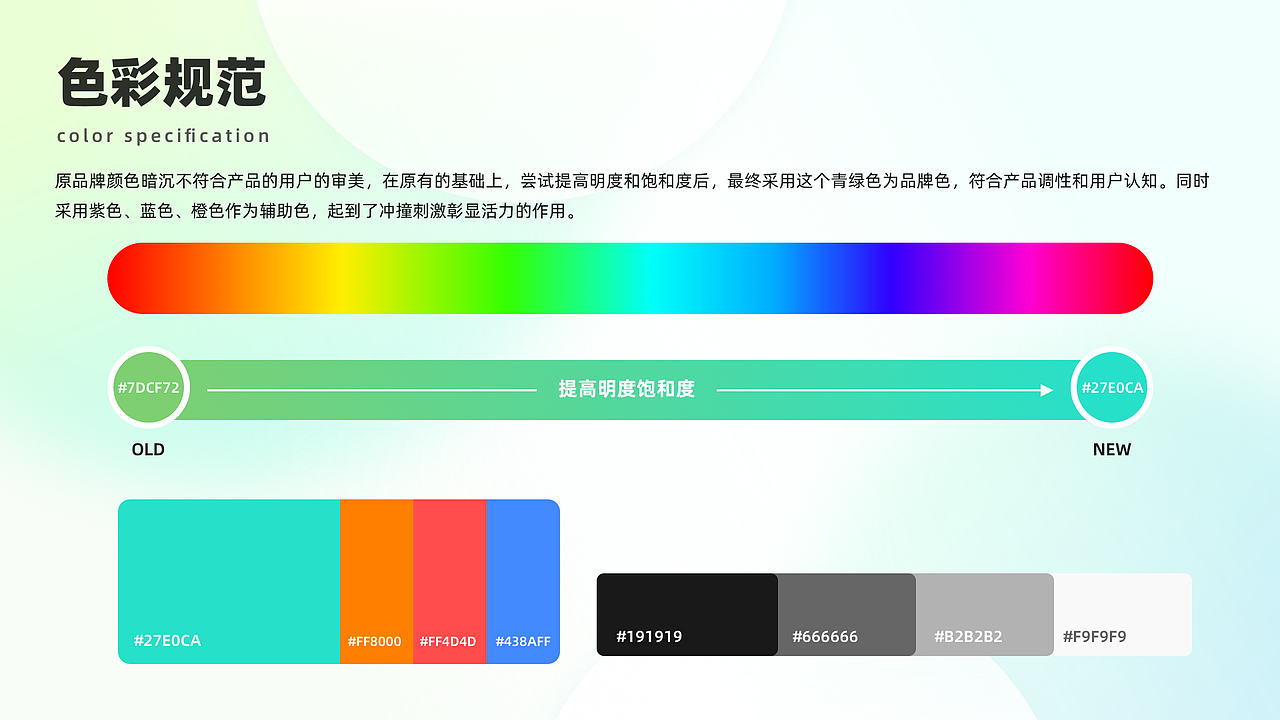Click the NEW text label
The width and height of the screenshot is (1280, 720).
pyautogui.click(x=1111, y=449)
